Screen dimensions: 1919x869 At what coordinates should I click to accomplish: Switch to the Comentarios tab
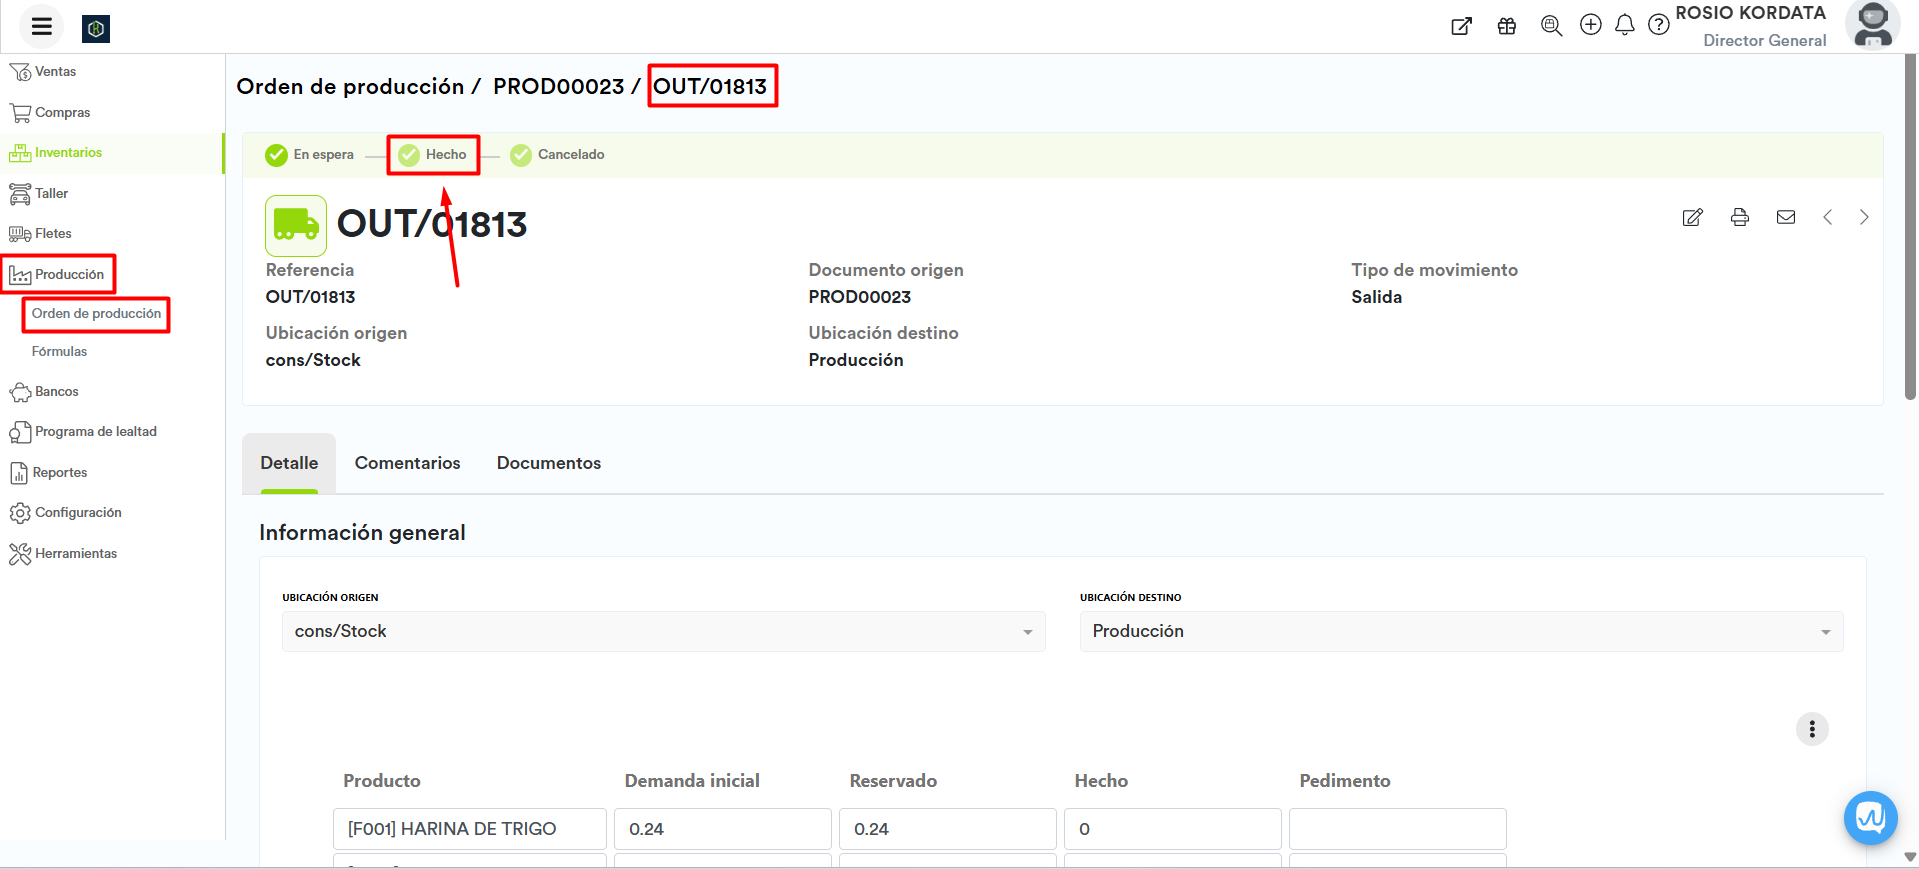[407, 463]
